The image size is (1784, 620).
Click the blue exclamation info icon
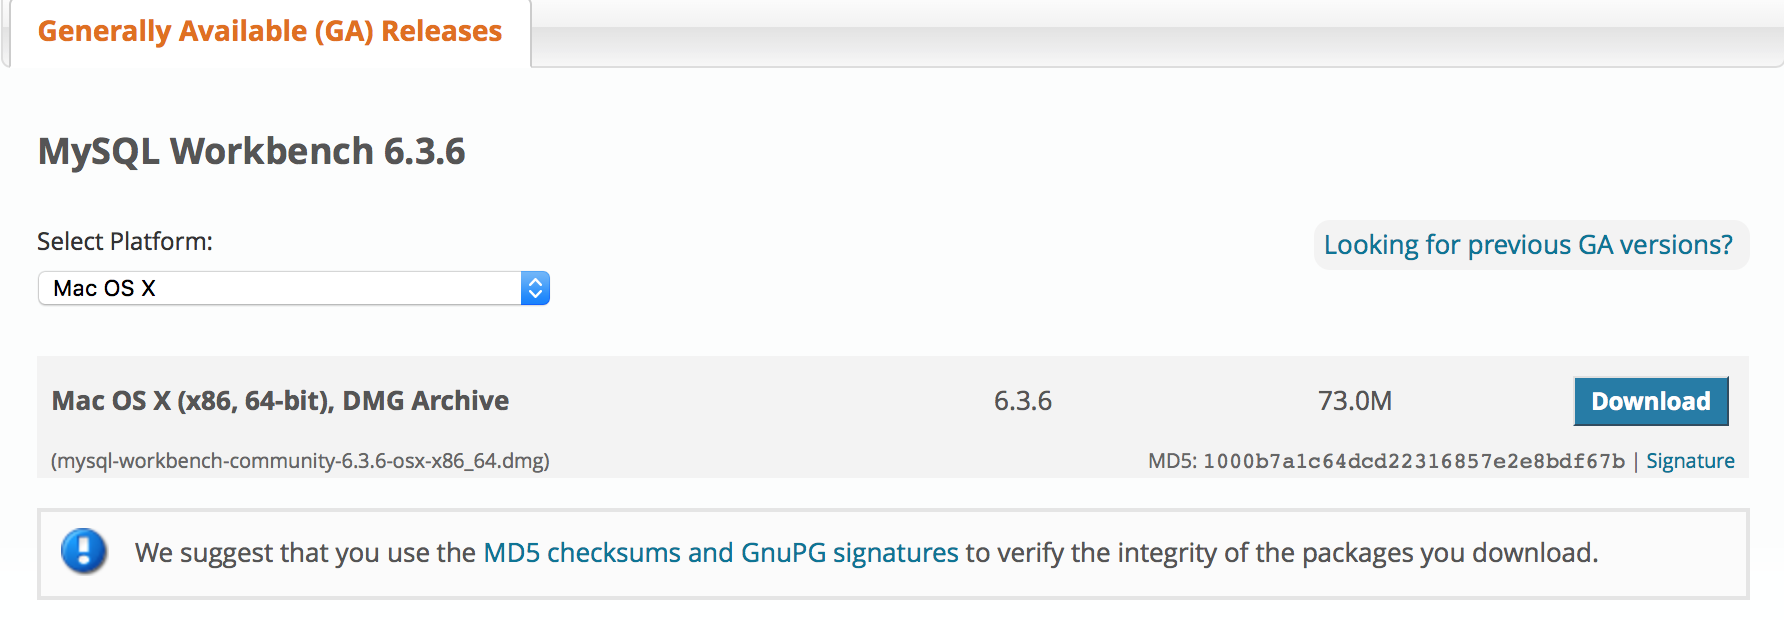click(x=84, y=552)
